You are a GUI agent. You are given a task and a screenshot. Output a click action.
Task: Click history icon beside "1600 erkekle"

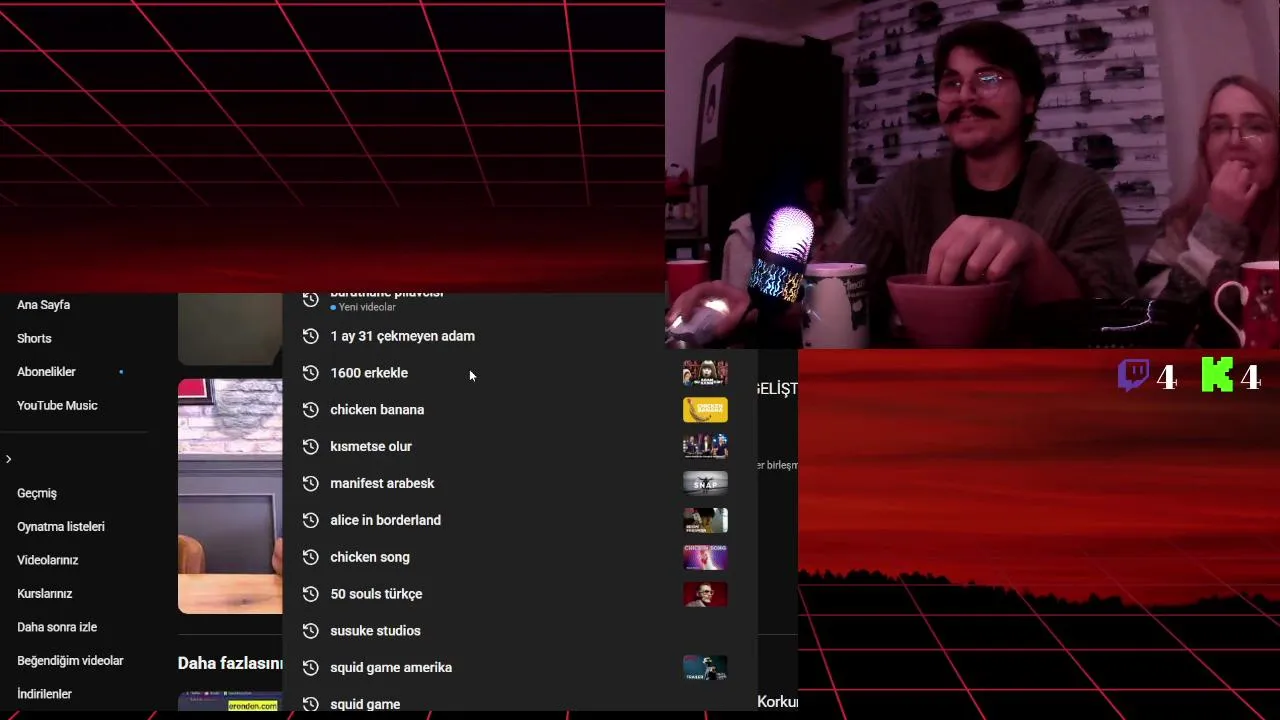[310, 373]
